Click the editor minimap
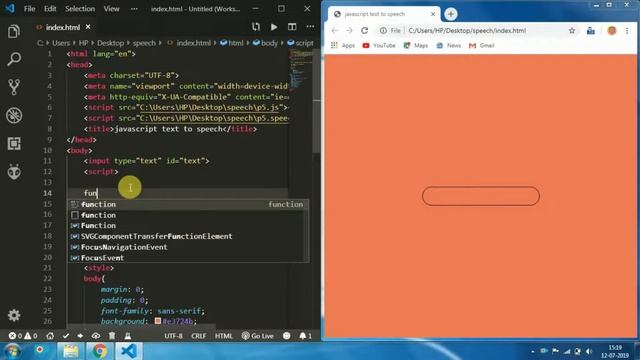The width and height of the screenshot is (640, 360). [300, 69]
